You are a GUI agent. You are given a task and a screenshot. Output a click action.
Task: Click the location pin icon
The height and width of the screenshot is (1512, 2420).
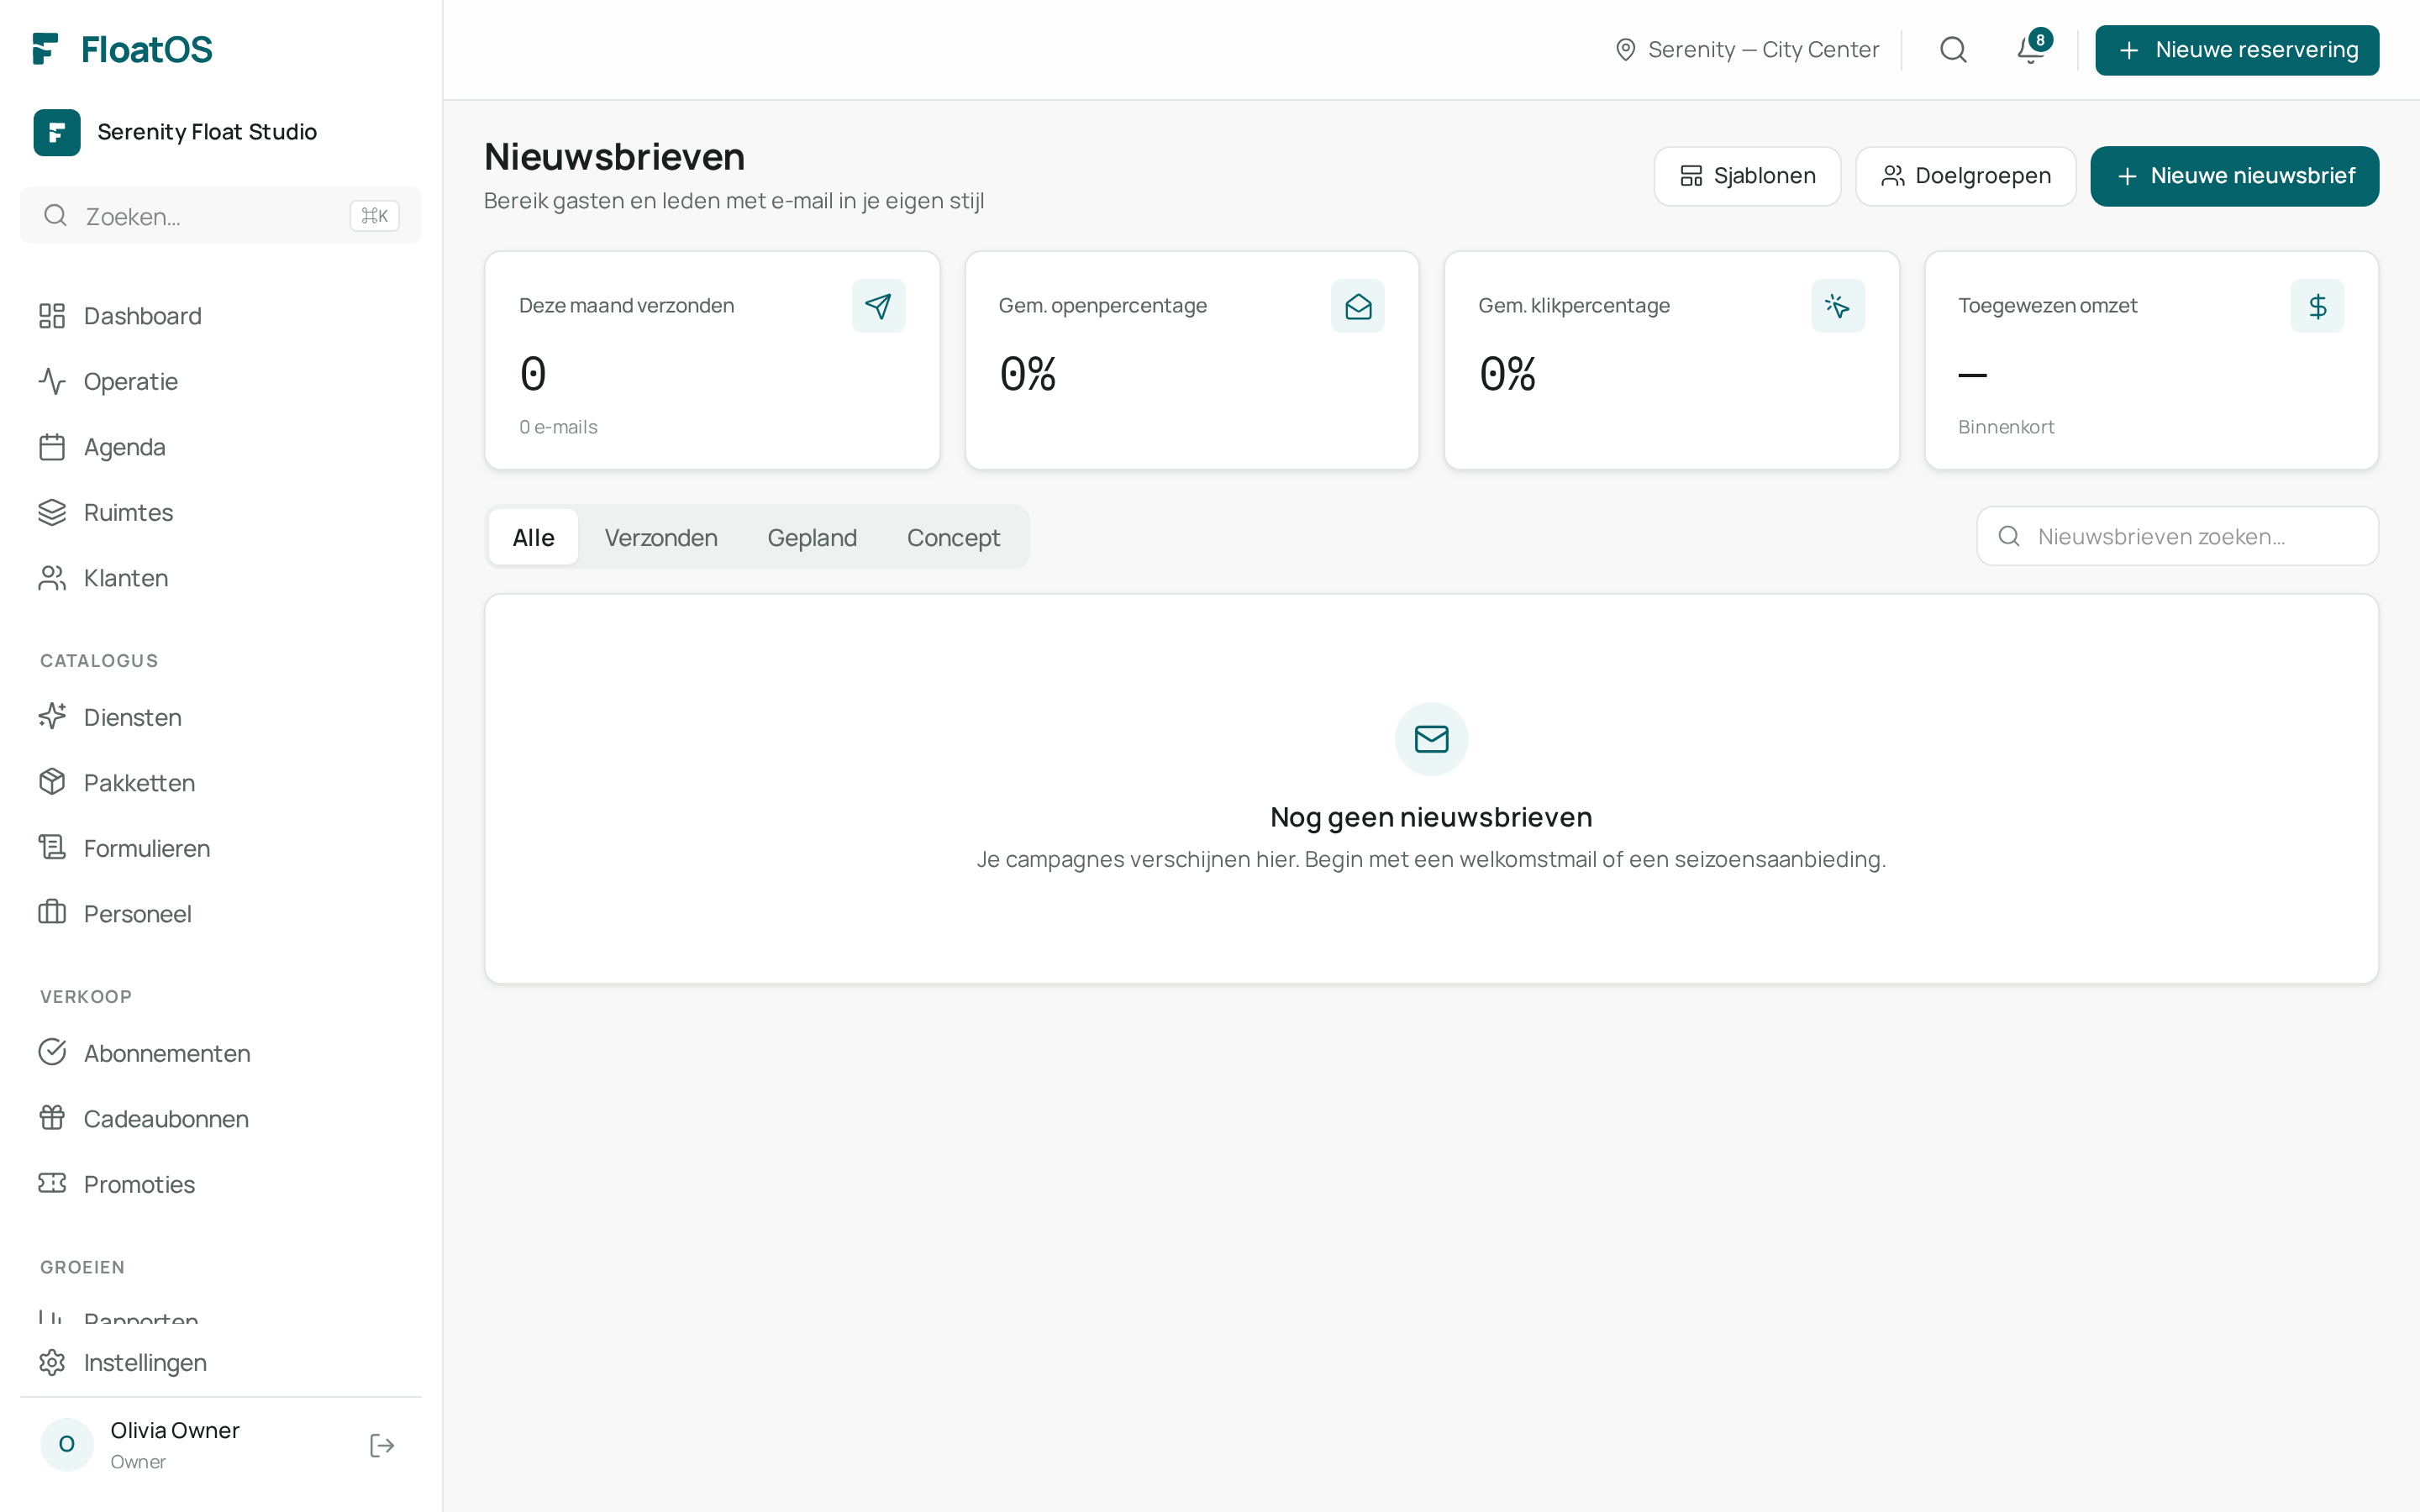[x=1626, y=49]
